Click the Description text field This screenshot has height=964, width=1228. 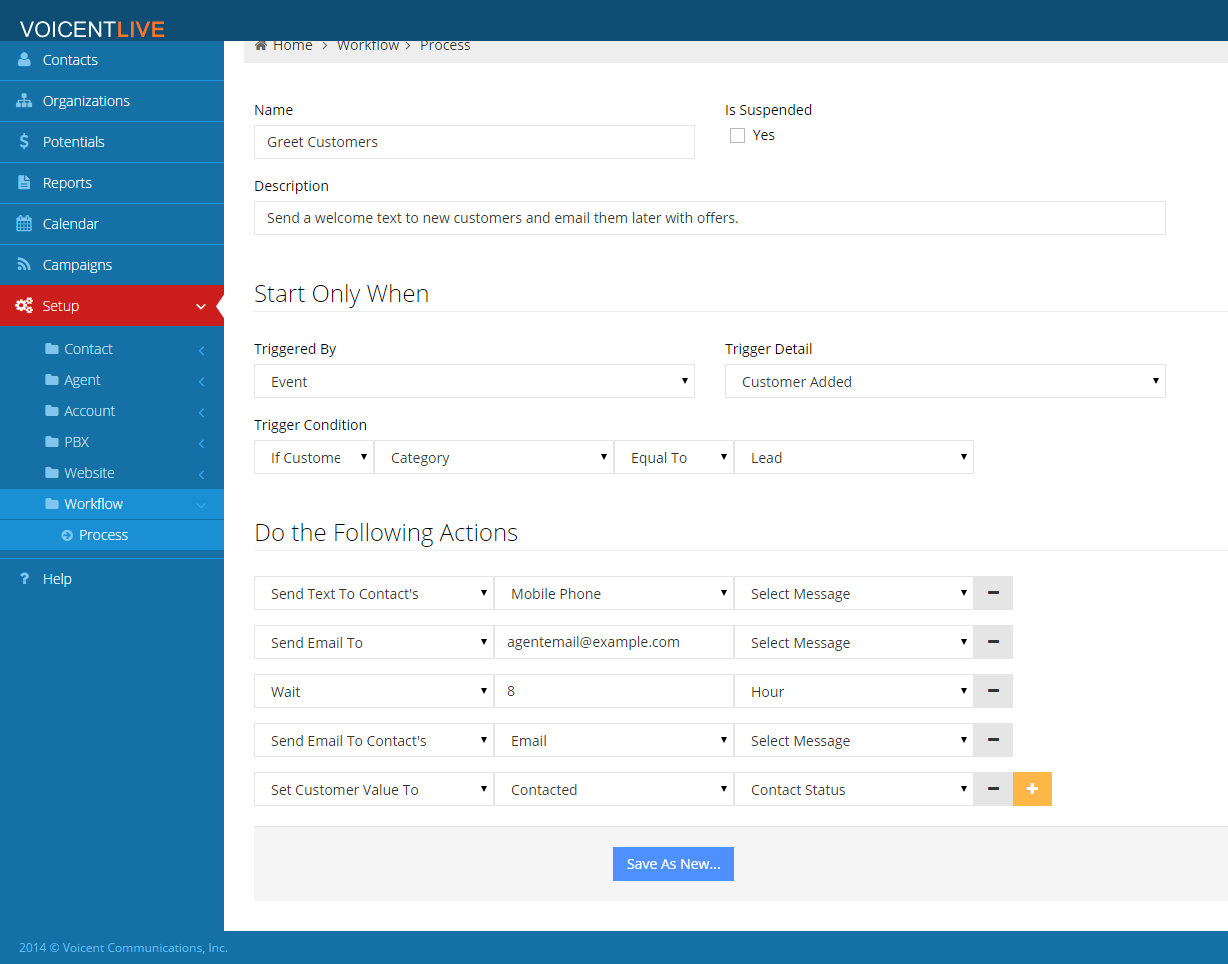710,218
